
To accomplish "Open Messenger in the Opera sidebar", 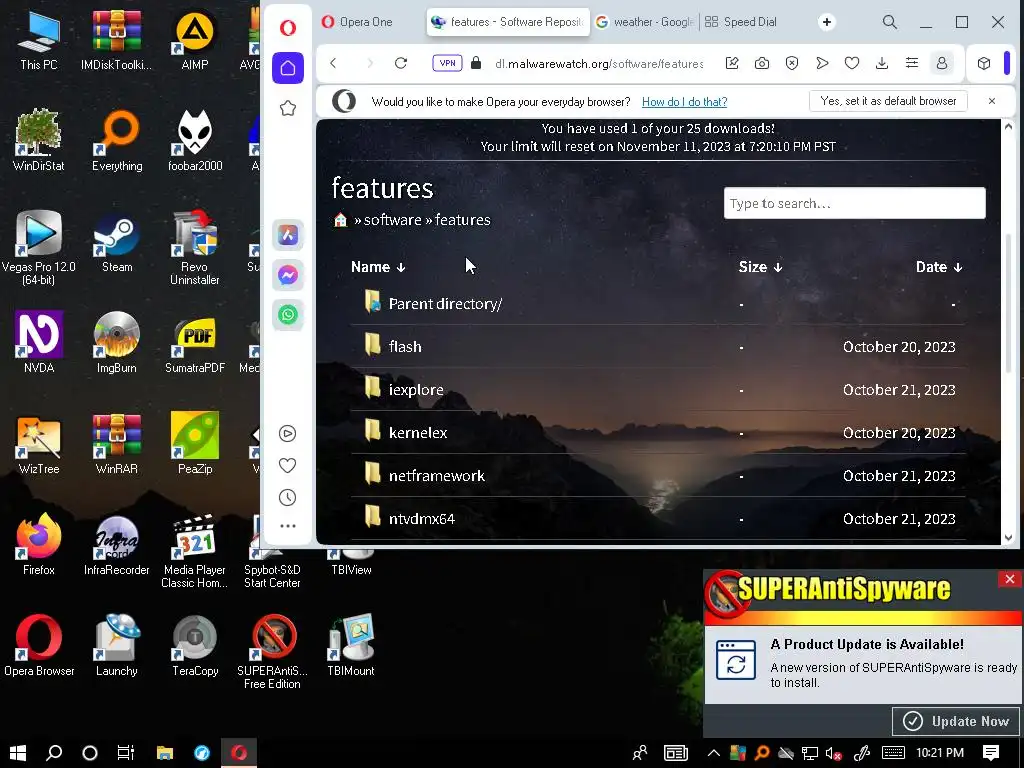I will click(288, 276).
